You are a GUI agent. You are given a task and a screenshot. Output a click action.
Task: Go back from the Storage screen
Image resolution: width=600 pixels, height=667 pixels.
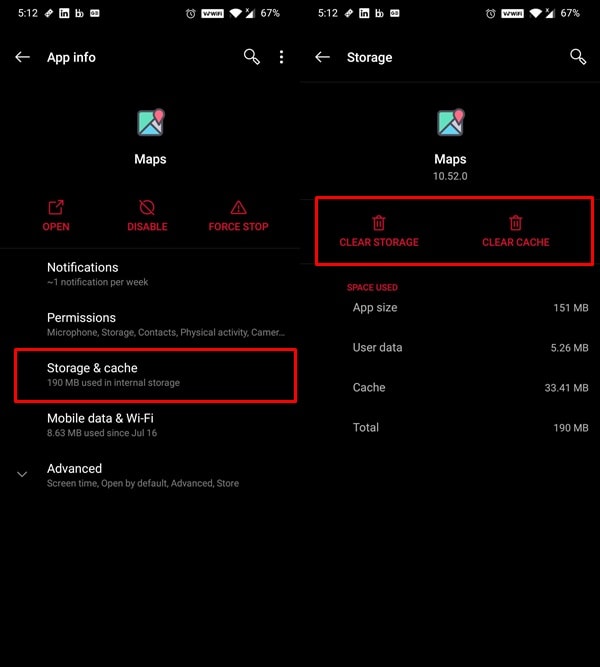coord(323,57)
